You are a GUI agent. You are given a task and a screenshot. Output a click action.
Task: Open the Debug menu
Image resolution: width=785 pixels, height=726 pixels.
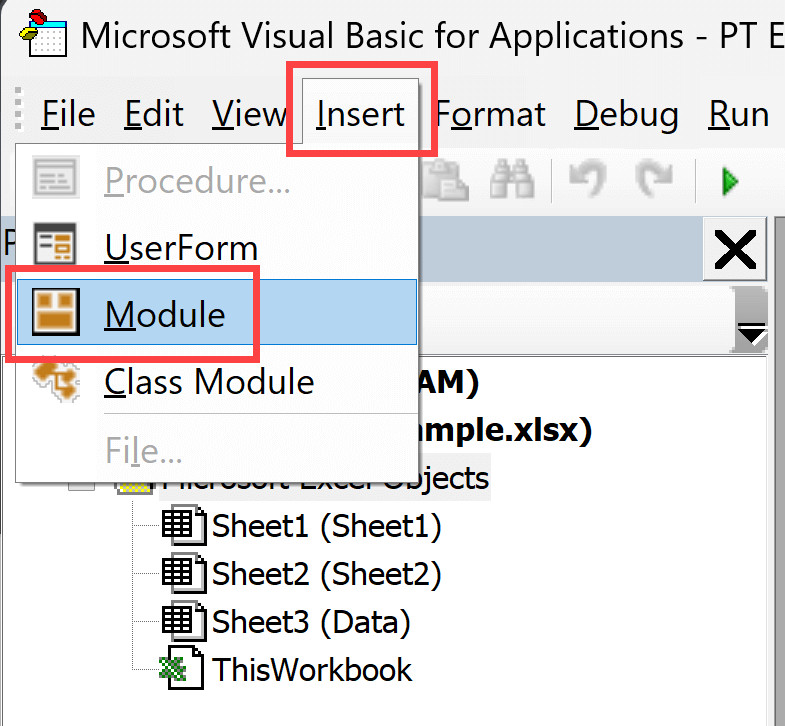(x=627, y=115)
